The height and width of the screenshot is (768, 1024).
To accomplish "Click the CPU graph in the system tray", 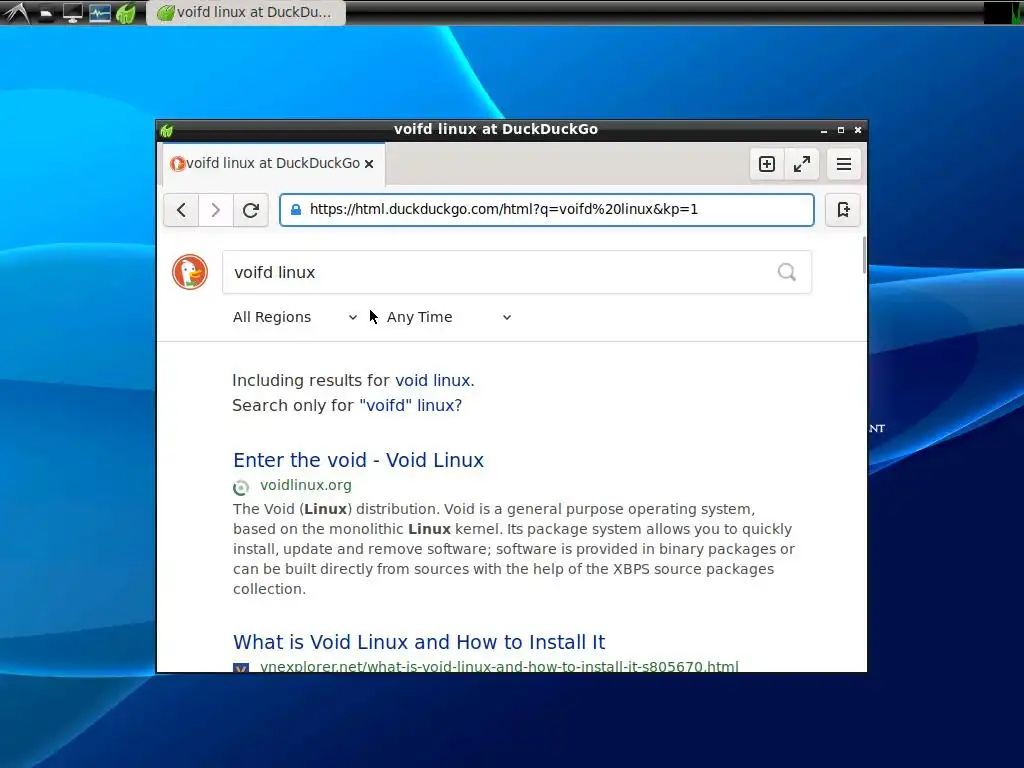I will [x=1002, y=13].
